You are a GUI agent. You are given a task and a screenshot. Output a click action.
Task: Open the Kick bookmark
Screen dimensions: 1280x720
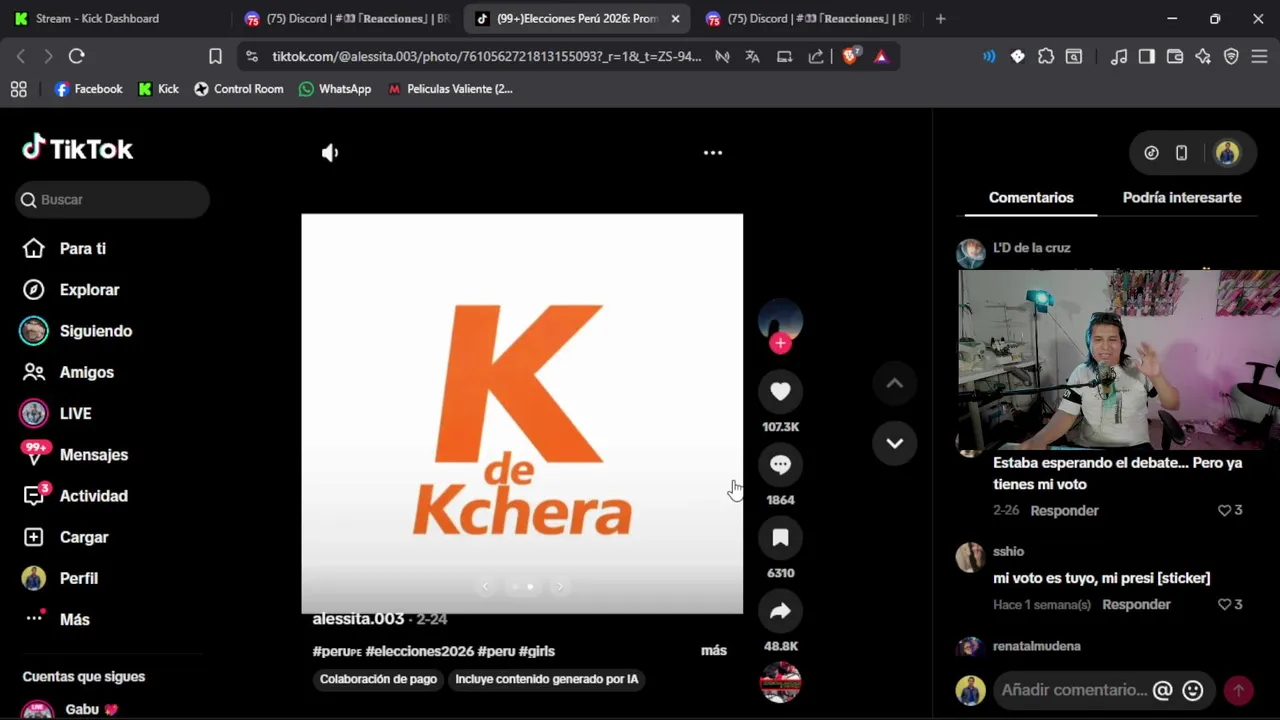point(159,89)
